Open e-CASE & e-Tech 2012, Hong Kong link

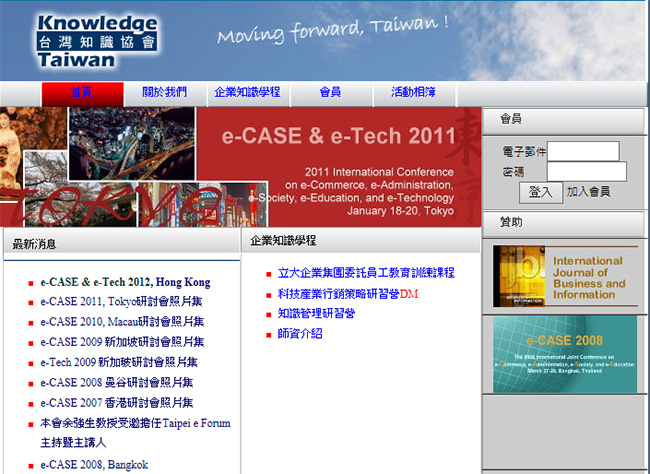coord(125,282)
